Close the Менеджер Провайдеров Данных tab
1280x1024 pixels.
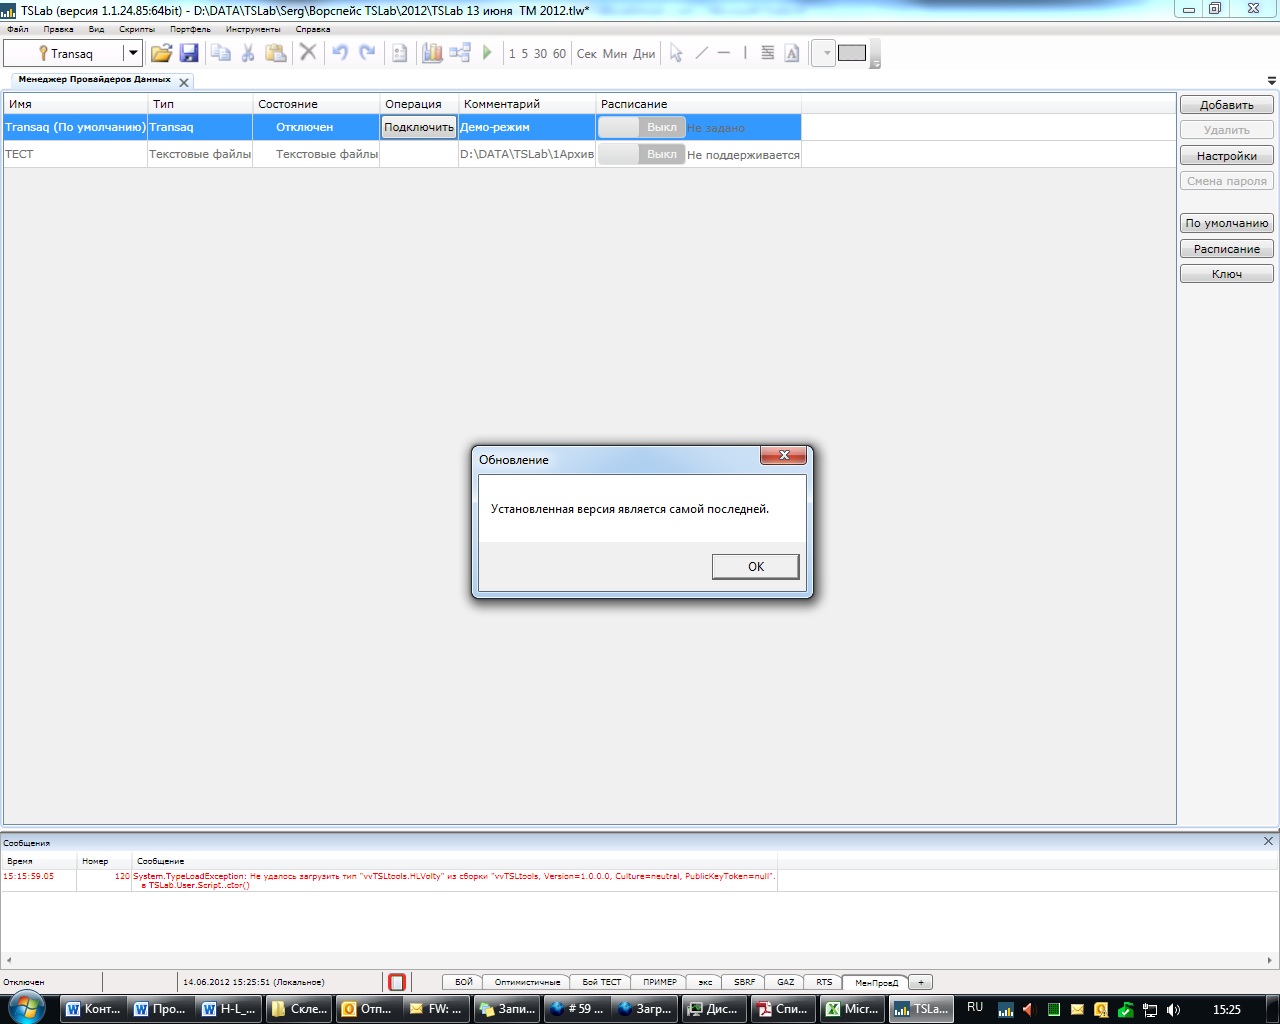(184, 82)
